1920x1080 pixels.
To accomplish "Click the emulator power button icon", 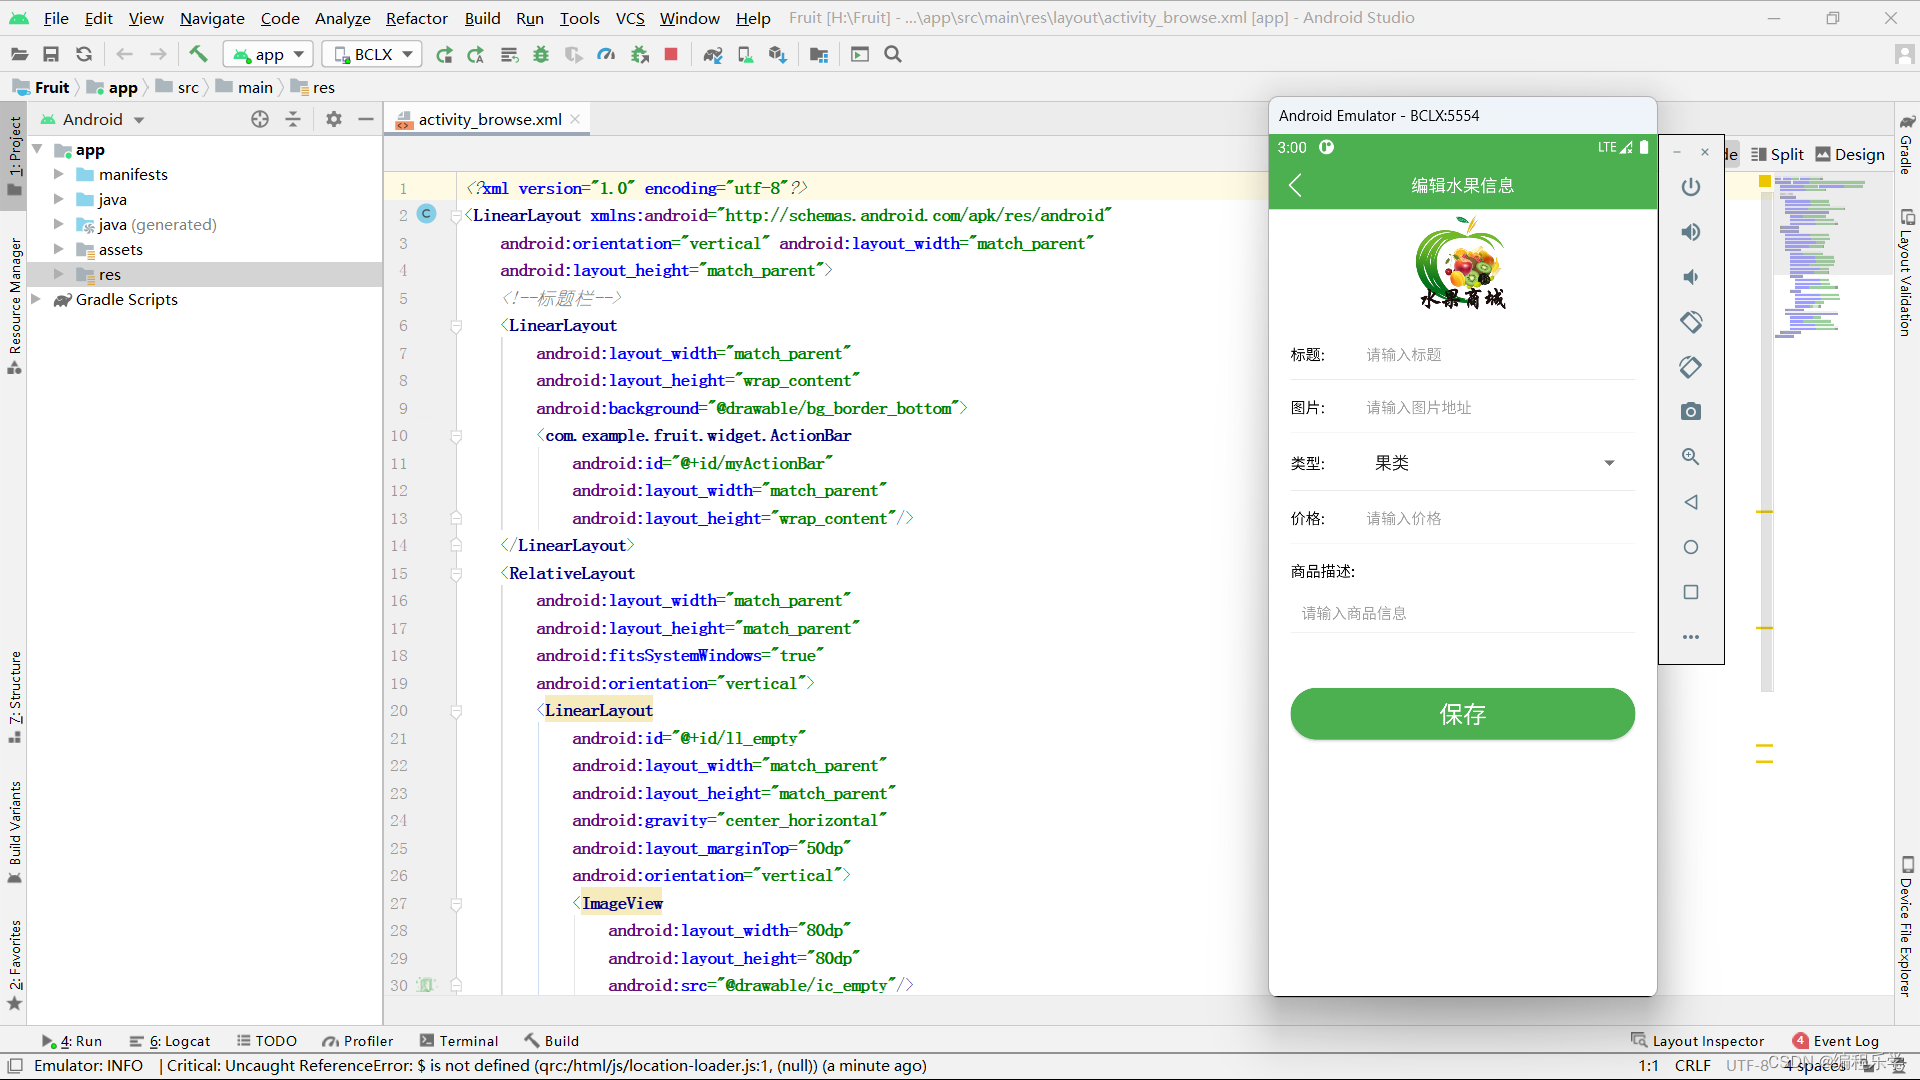I will (1690, 187).
